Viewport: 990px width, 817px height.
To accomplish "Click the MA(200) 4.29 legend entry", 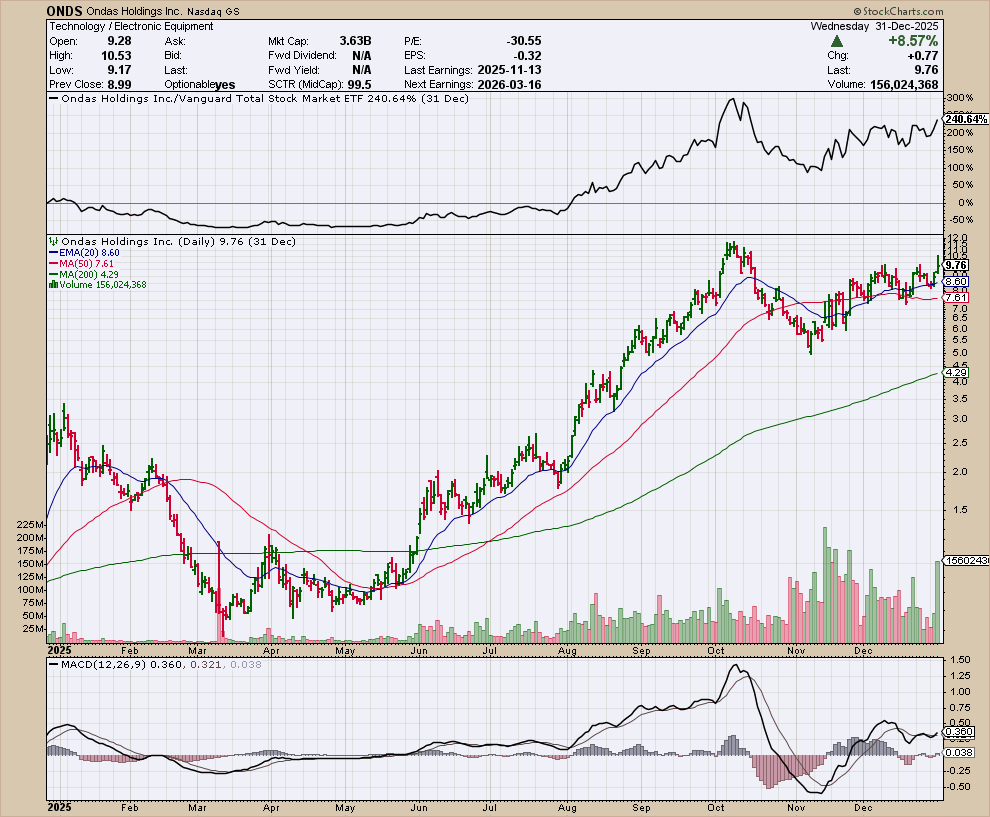I will (x=84, y=274).
